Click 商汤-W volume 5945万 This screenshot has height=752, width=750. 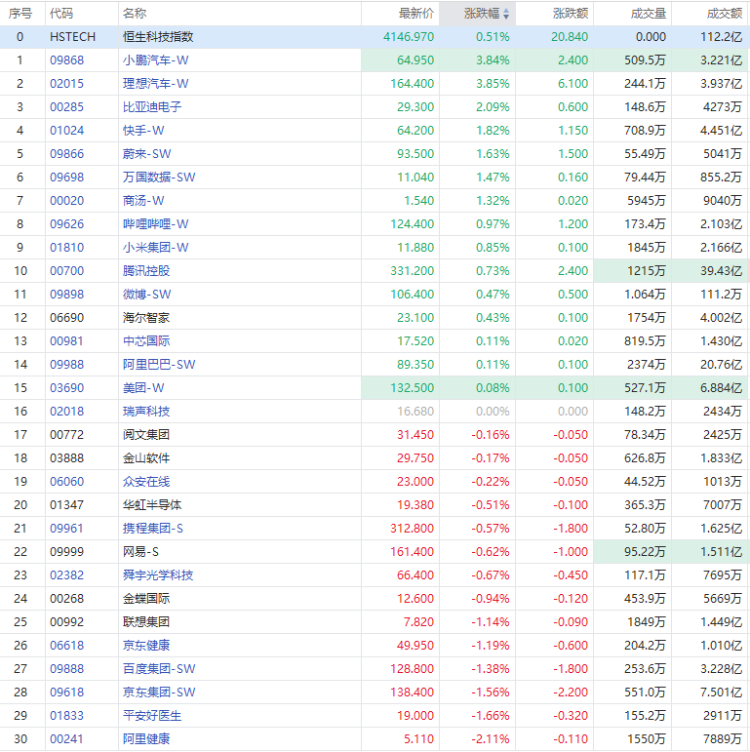pos(646,201)
